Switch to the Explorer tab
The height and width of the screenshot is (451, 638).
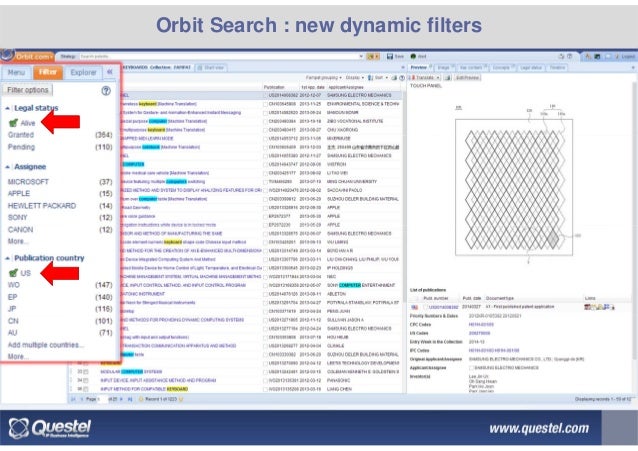pos(83,72)
